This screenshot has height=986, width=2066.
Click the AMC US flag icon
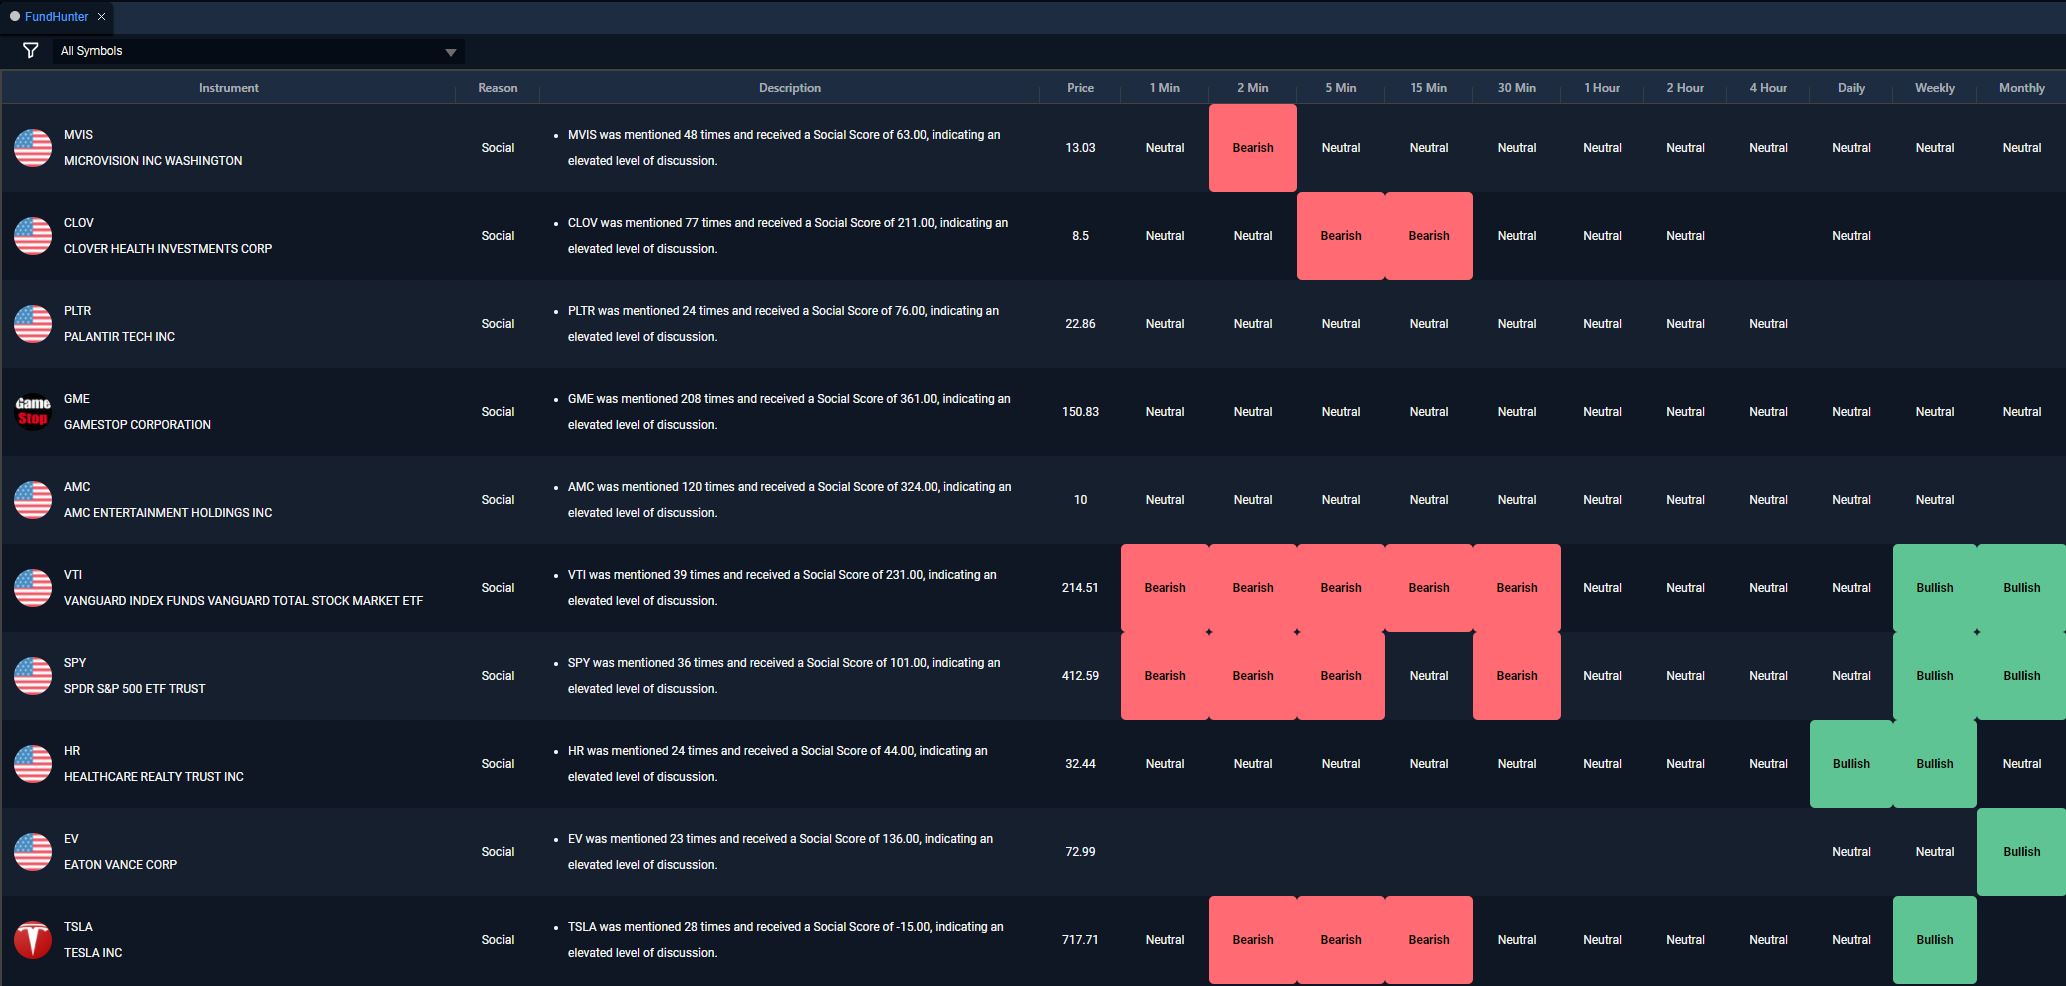tap(33, 500)
